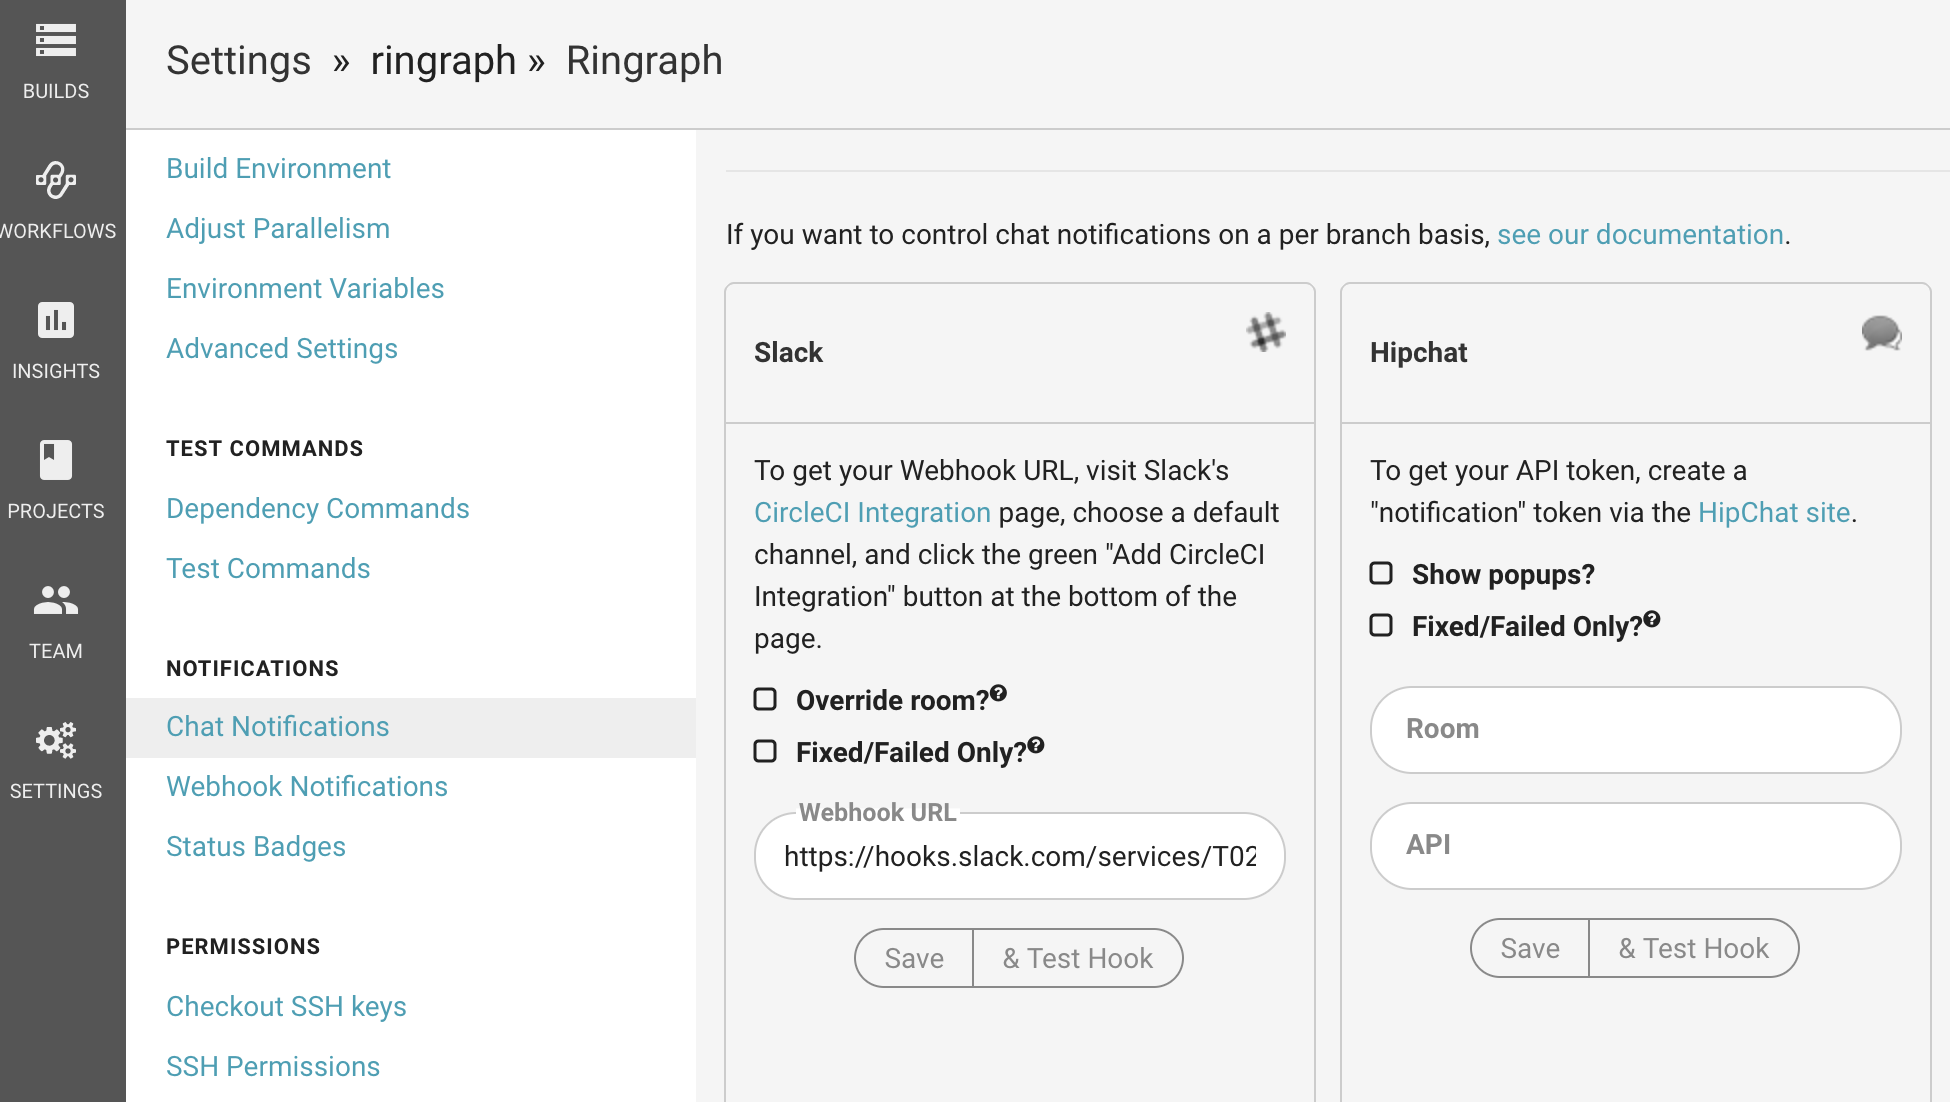This screenshot has width=1950, height=1102.
Task: Click the Slack & Test Hook button
Action: click(1078, 958)
